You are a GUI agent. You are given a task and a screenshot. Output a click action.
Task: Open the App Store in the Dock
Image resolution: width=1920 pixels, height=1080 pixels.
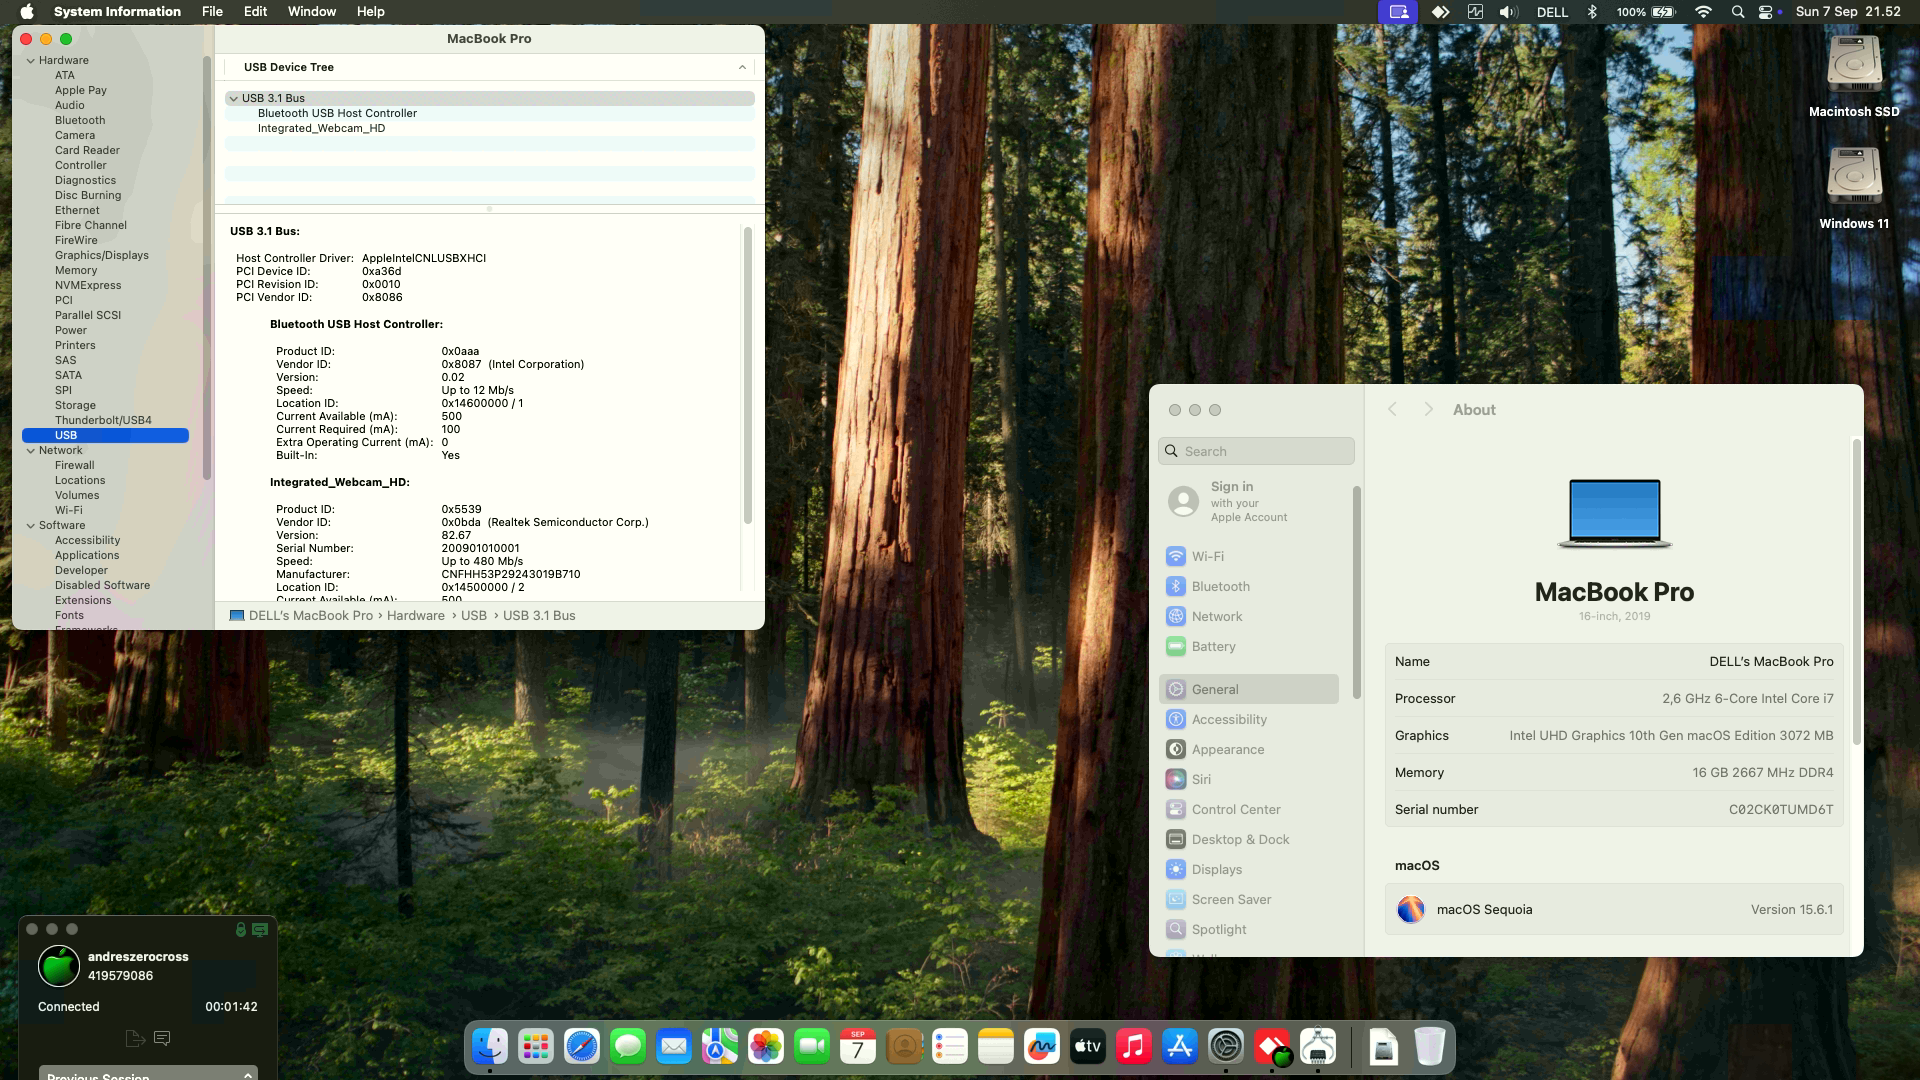(x=1180, y=1047)
